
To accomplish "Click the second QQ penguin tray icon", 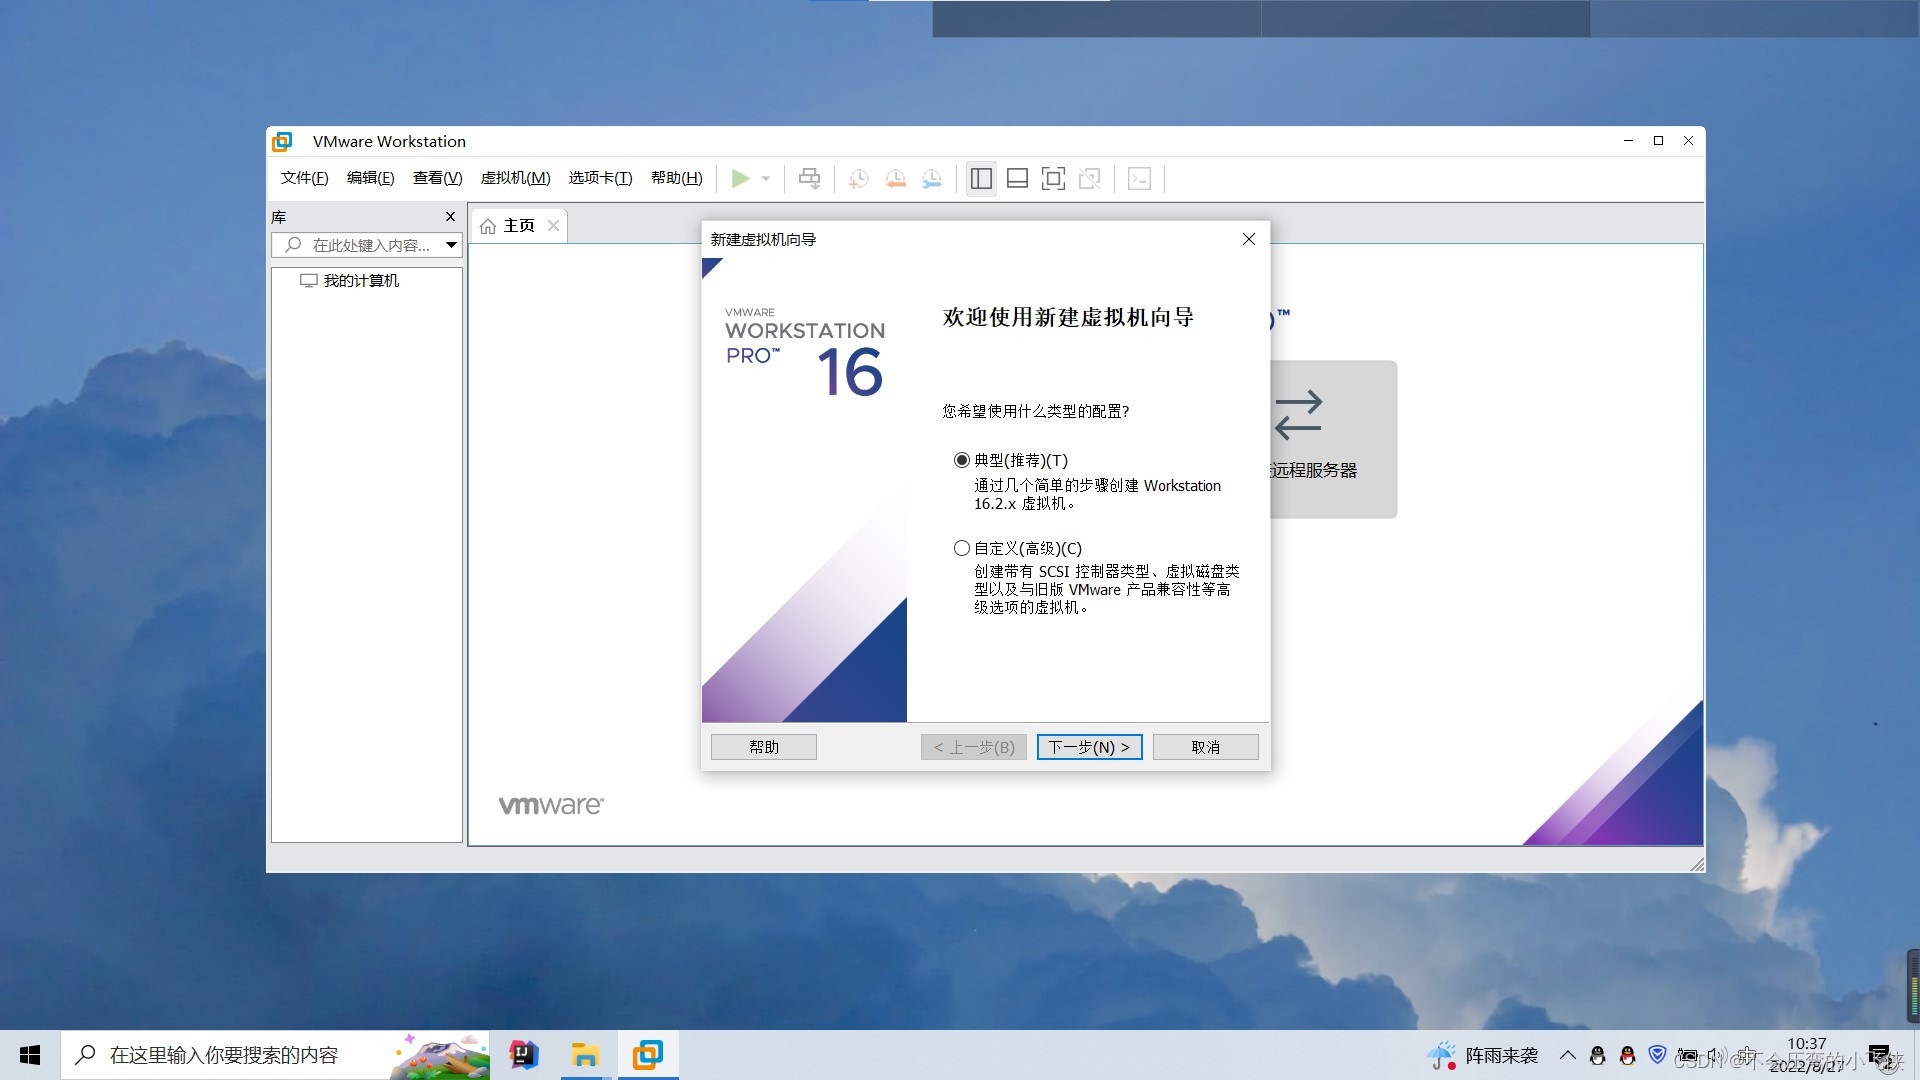I will click(1627, 1055).
